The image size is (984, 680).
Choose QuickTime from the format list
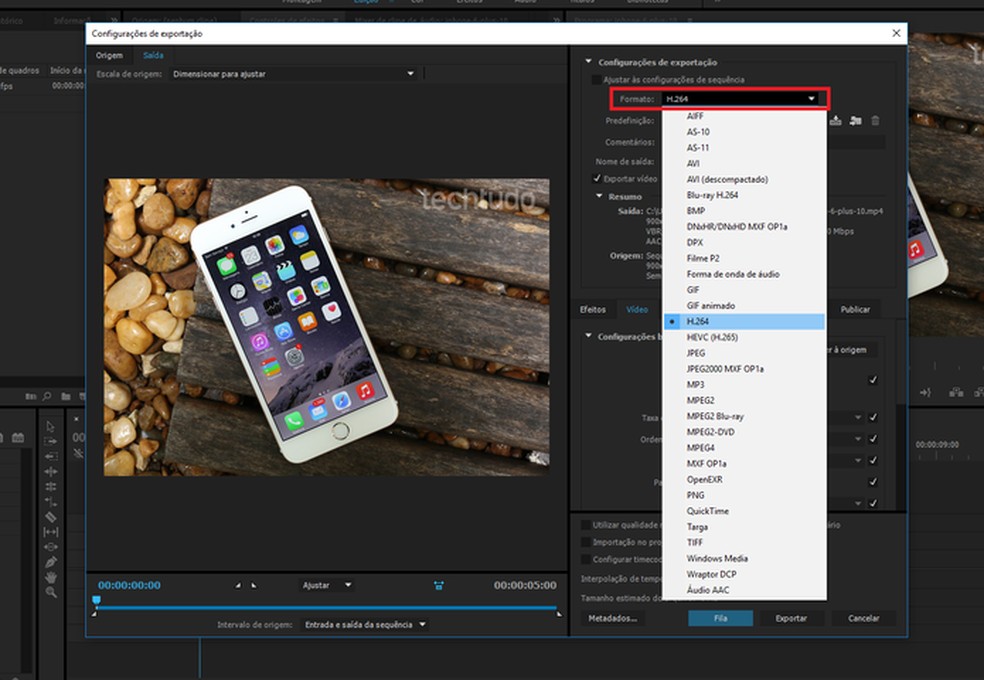(x=707, y=511)
